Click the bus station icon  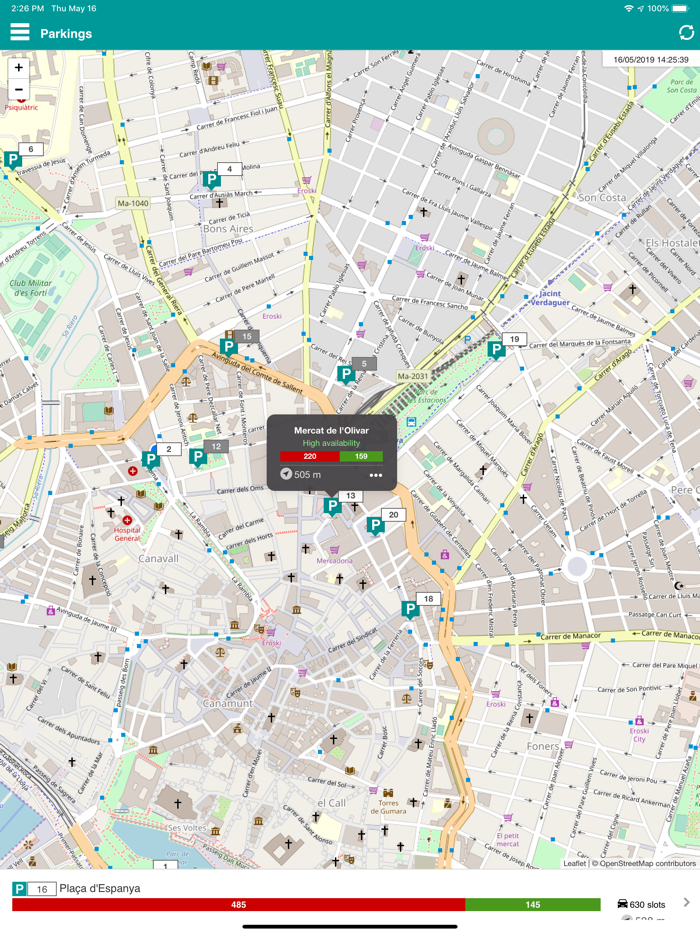410,422
